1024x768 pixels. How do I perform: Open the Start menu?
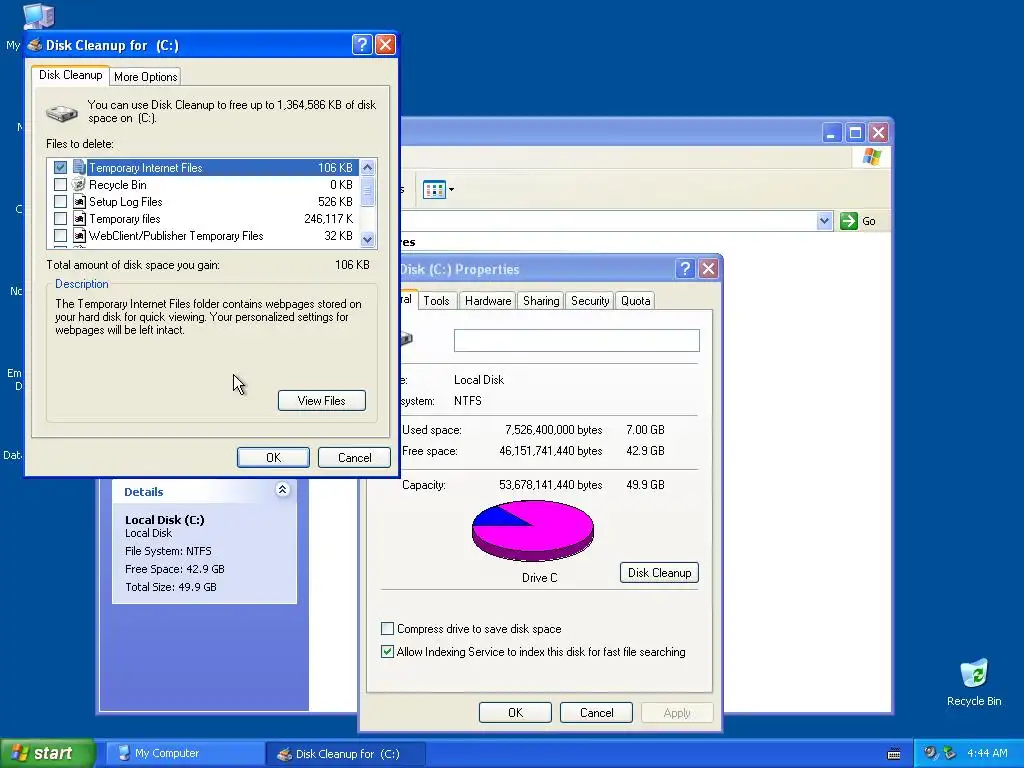48,753
